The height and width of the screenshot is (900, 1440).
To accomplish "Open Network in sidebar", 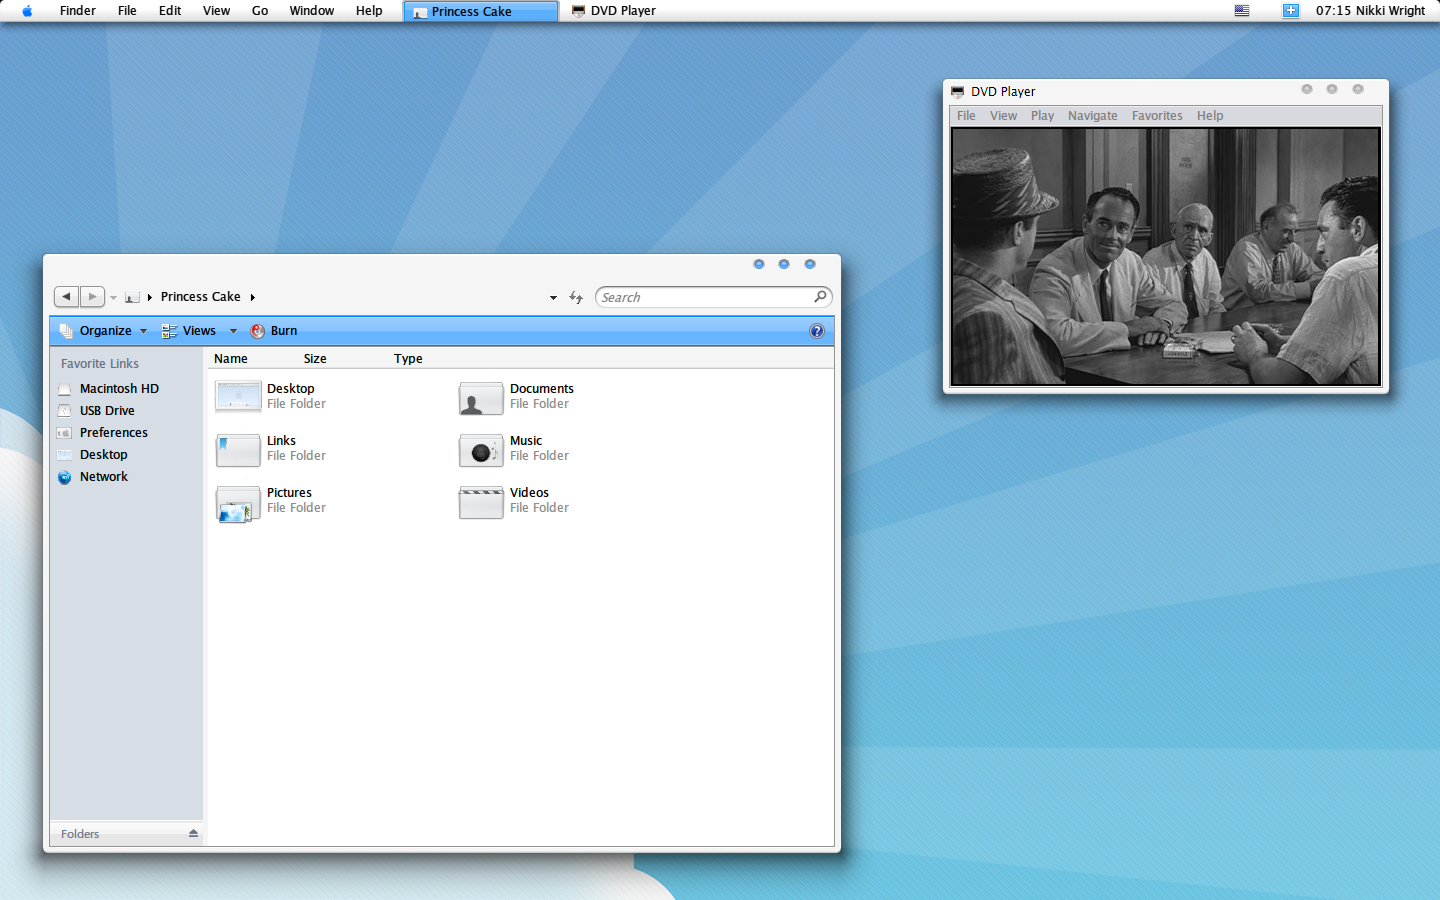I will tap(104, 477).
